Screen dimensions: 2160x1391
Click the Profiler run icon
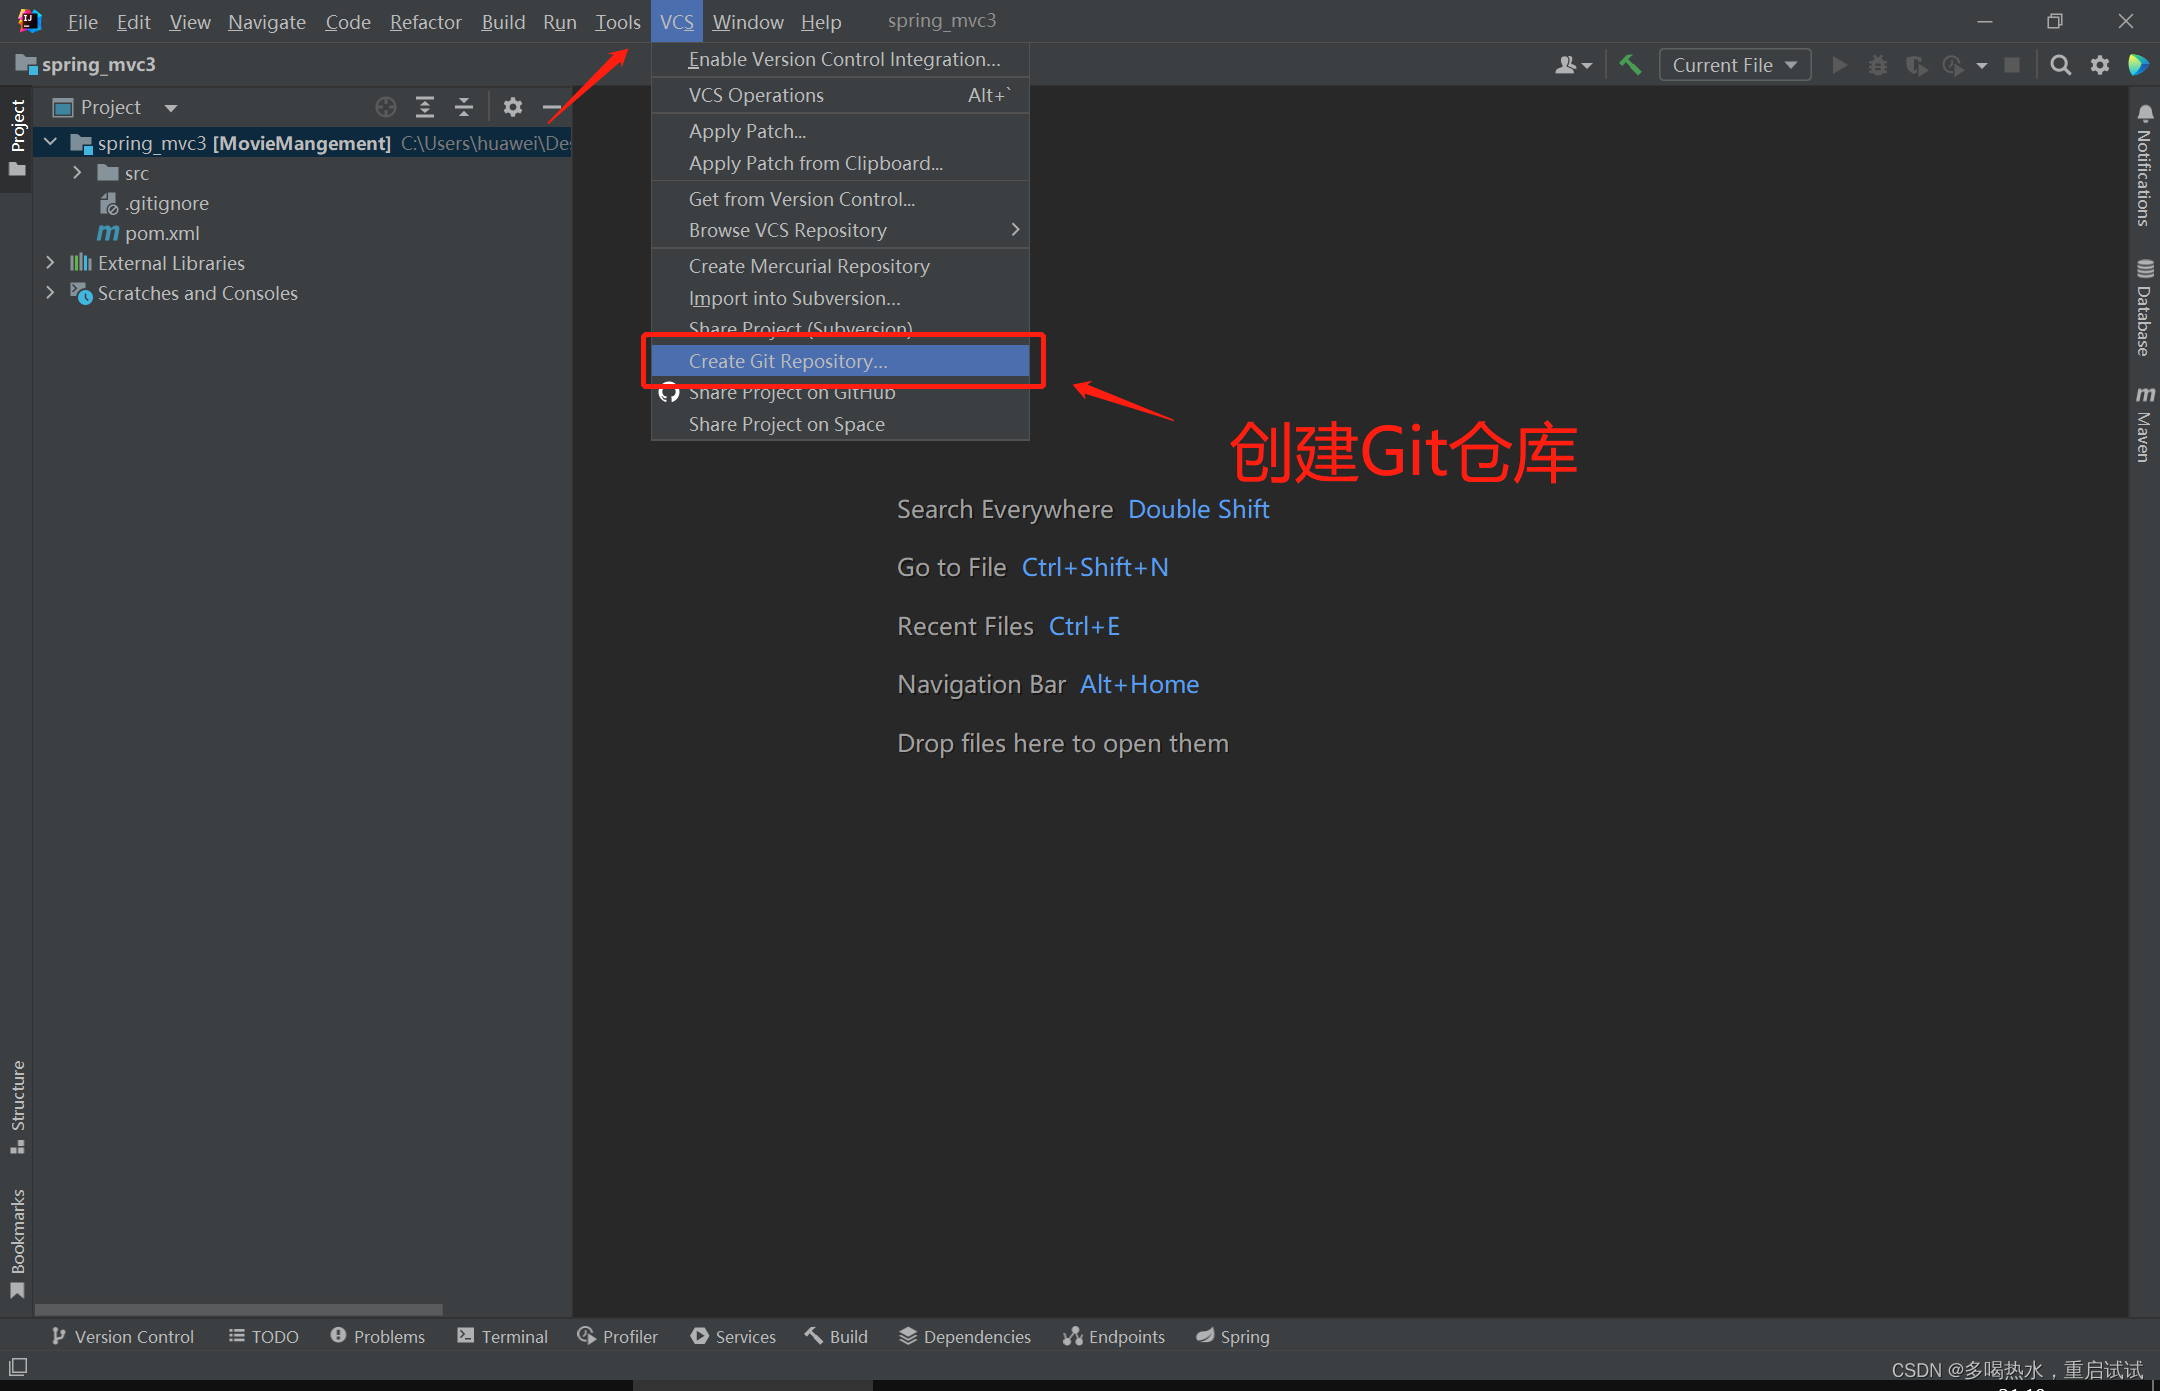1953,65
